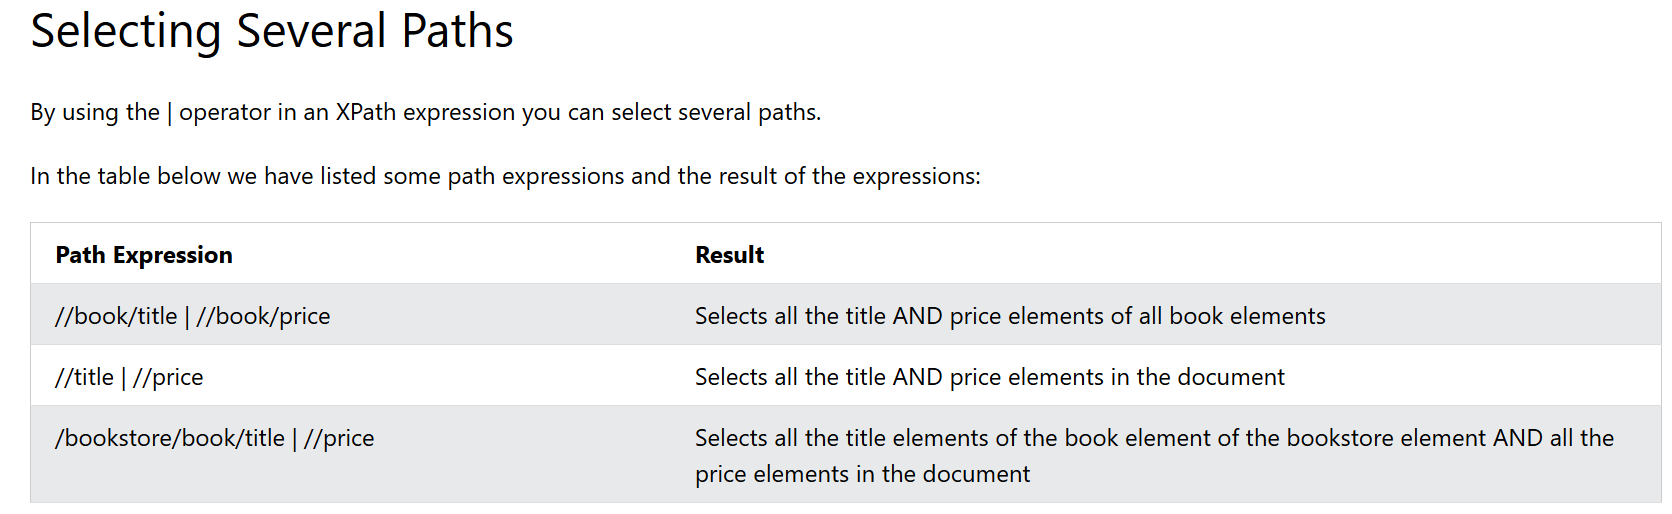Click the result starting "Selects all the title elements of"
The width and height of the screenshot is (1672, 514).
(1154, 438)
